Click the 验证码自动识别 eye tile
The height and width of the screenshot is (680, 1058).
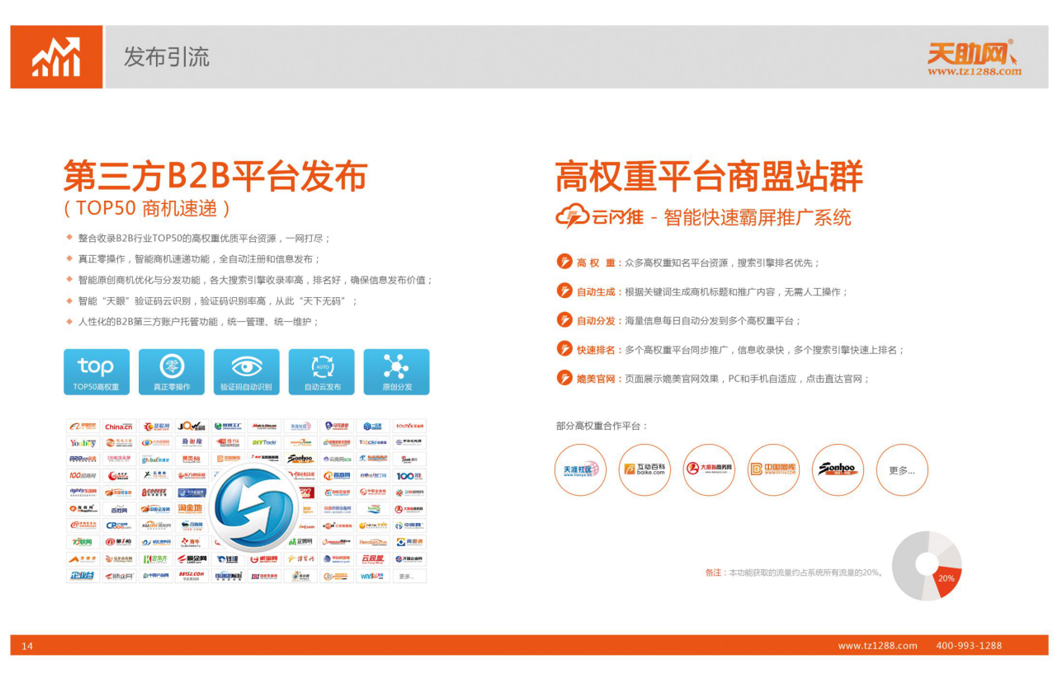coord(246,372)
